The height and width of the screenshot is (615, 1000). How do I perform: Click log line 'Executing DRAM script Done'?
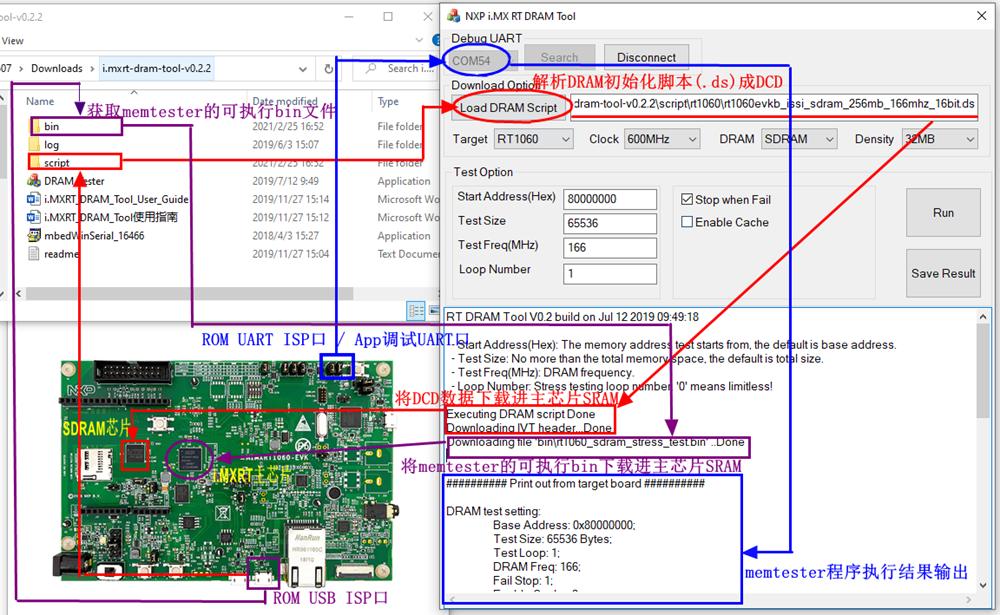click(520, 414)
